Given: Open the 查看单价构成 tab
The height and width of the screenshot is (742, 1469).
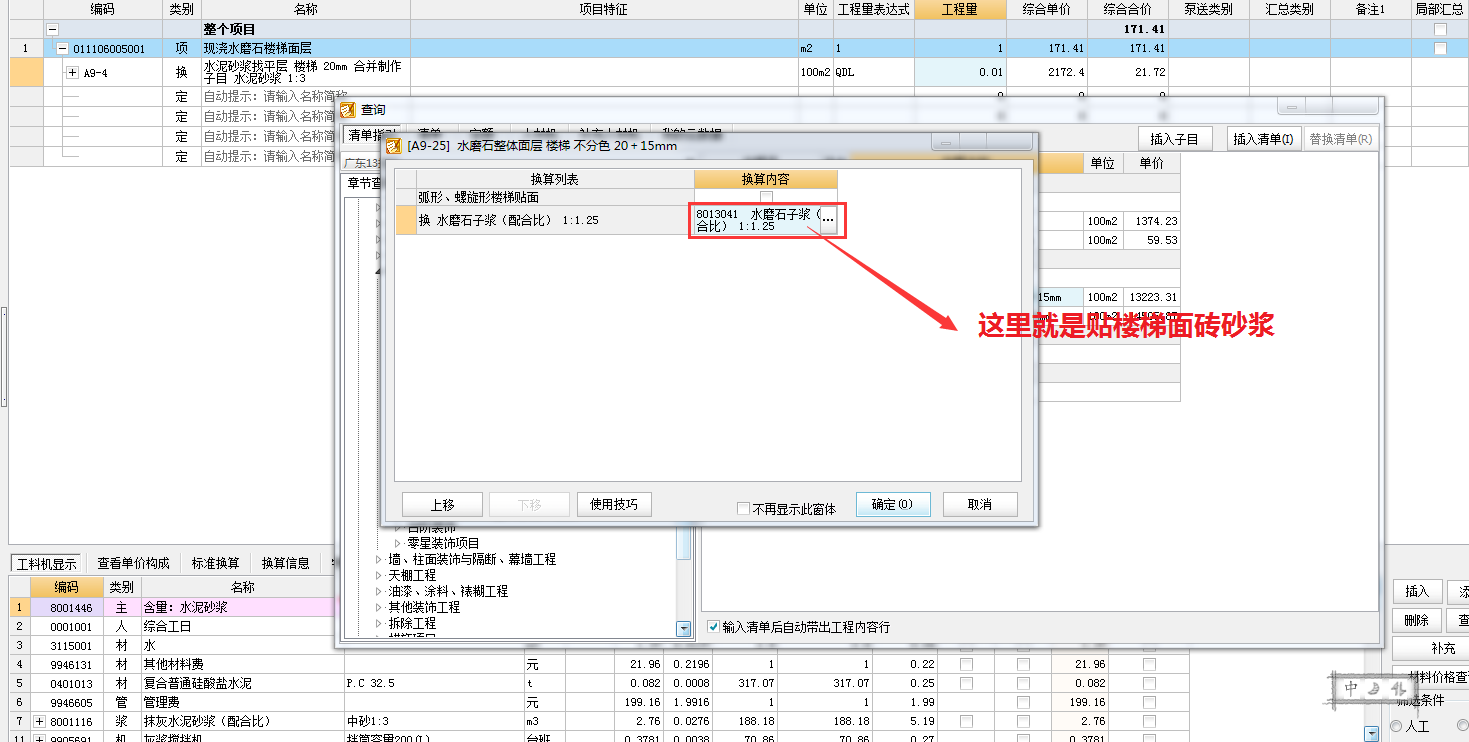Looking at the screenshot, I should click(133, 563).
